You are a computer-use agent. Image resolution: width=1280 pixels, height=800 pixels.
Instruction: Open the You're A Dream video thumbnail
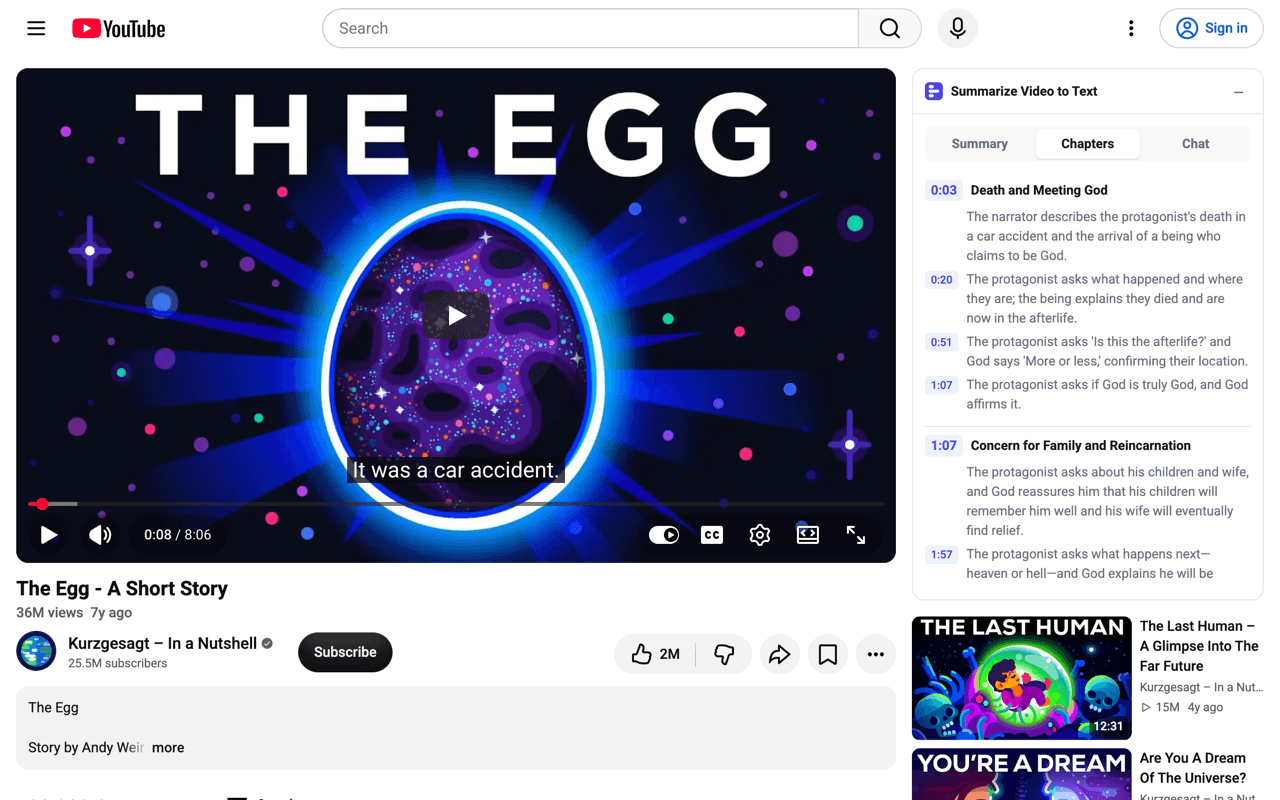[1022, 774]
